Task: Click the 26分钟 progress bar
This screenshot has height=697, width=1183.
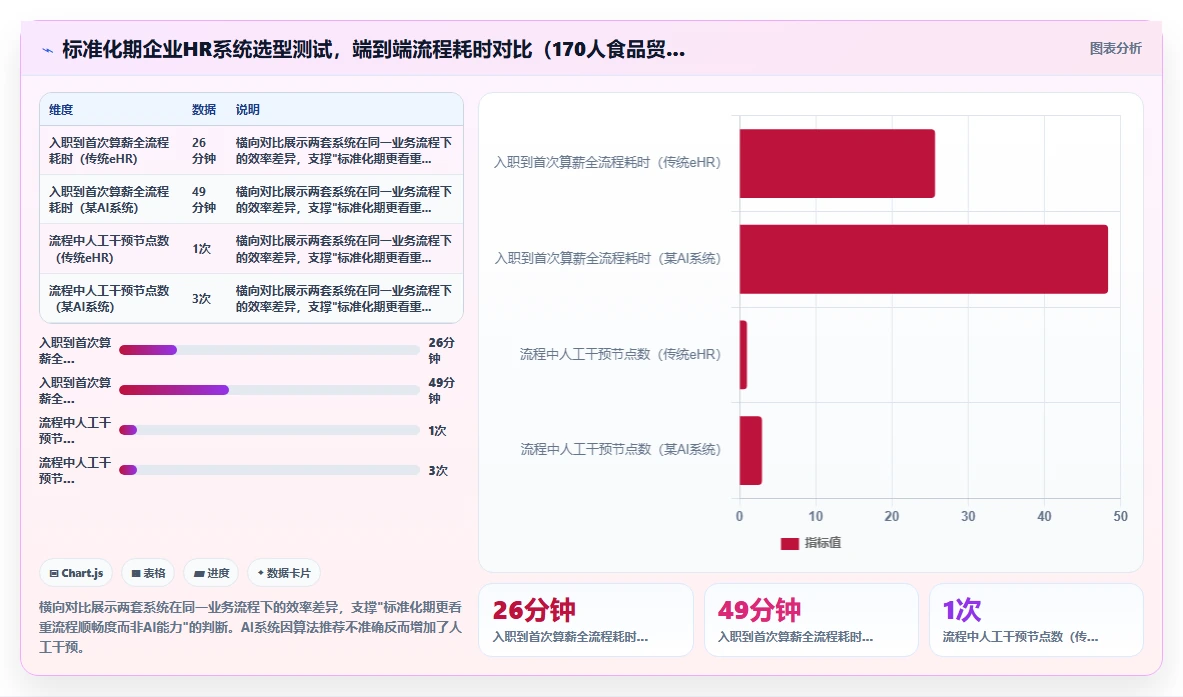Action: pos(269,350)
